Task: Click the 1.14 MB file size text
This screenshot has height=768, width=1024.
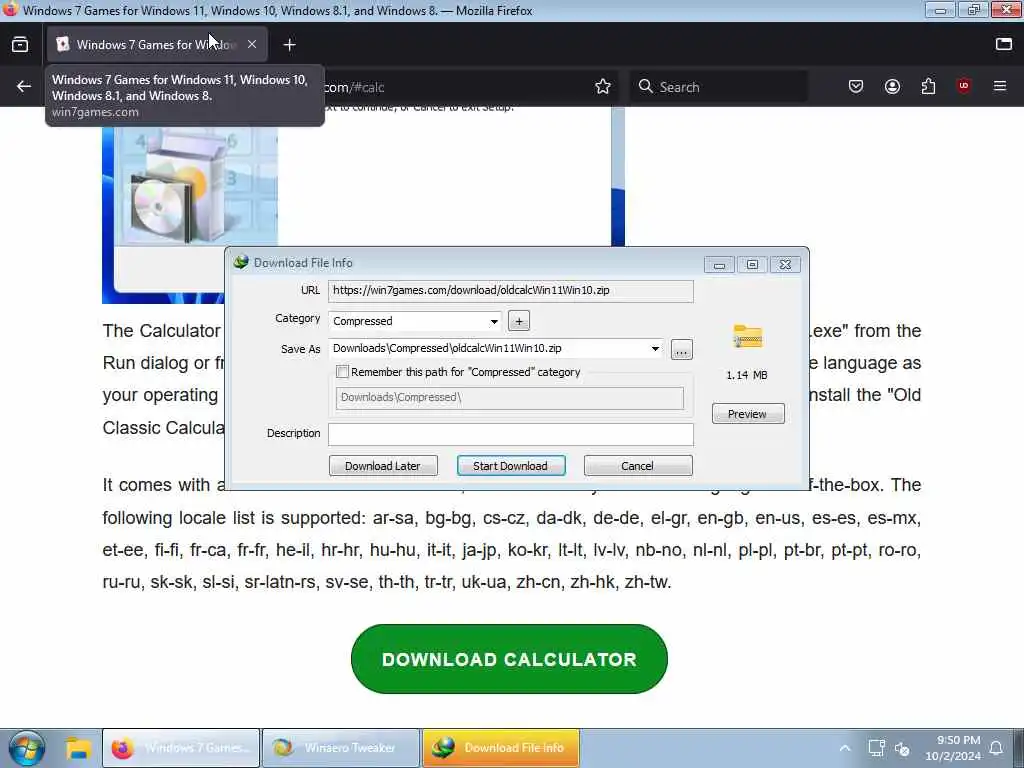Action: coord(747,375)
